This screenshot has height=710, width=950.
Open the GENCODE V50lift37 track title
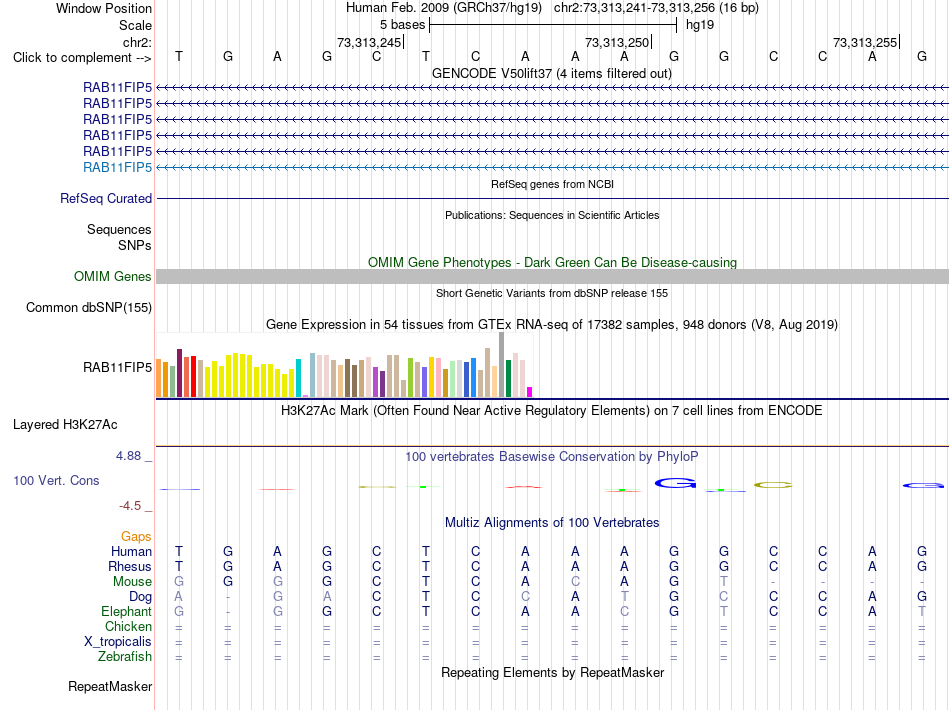coord(552,74)
